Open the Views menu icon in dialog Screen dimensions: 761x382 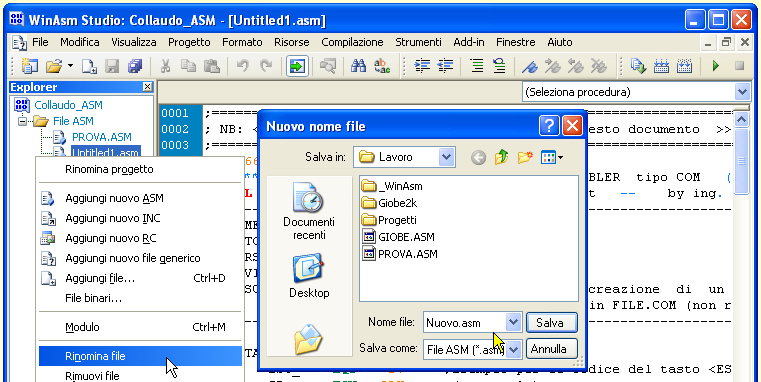pyautogui.click(x=552, y=157)
